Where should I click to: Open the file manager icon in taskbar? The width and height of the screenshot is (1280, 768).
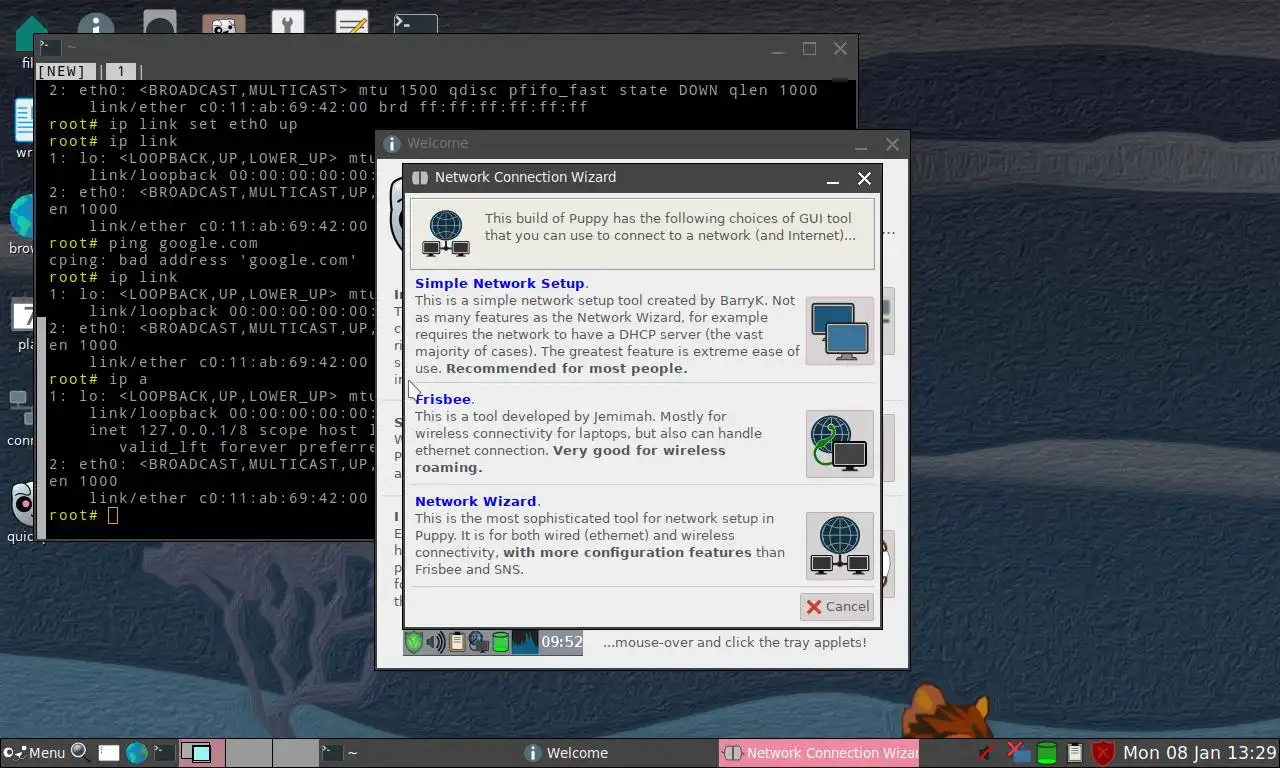109,753
